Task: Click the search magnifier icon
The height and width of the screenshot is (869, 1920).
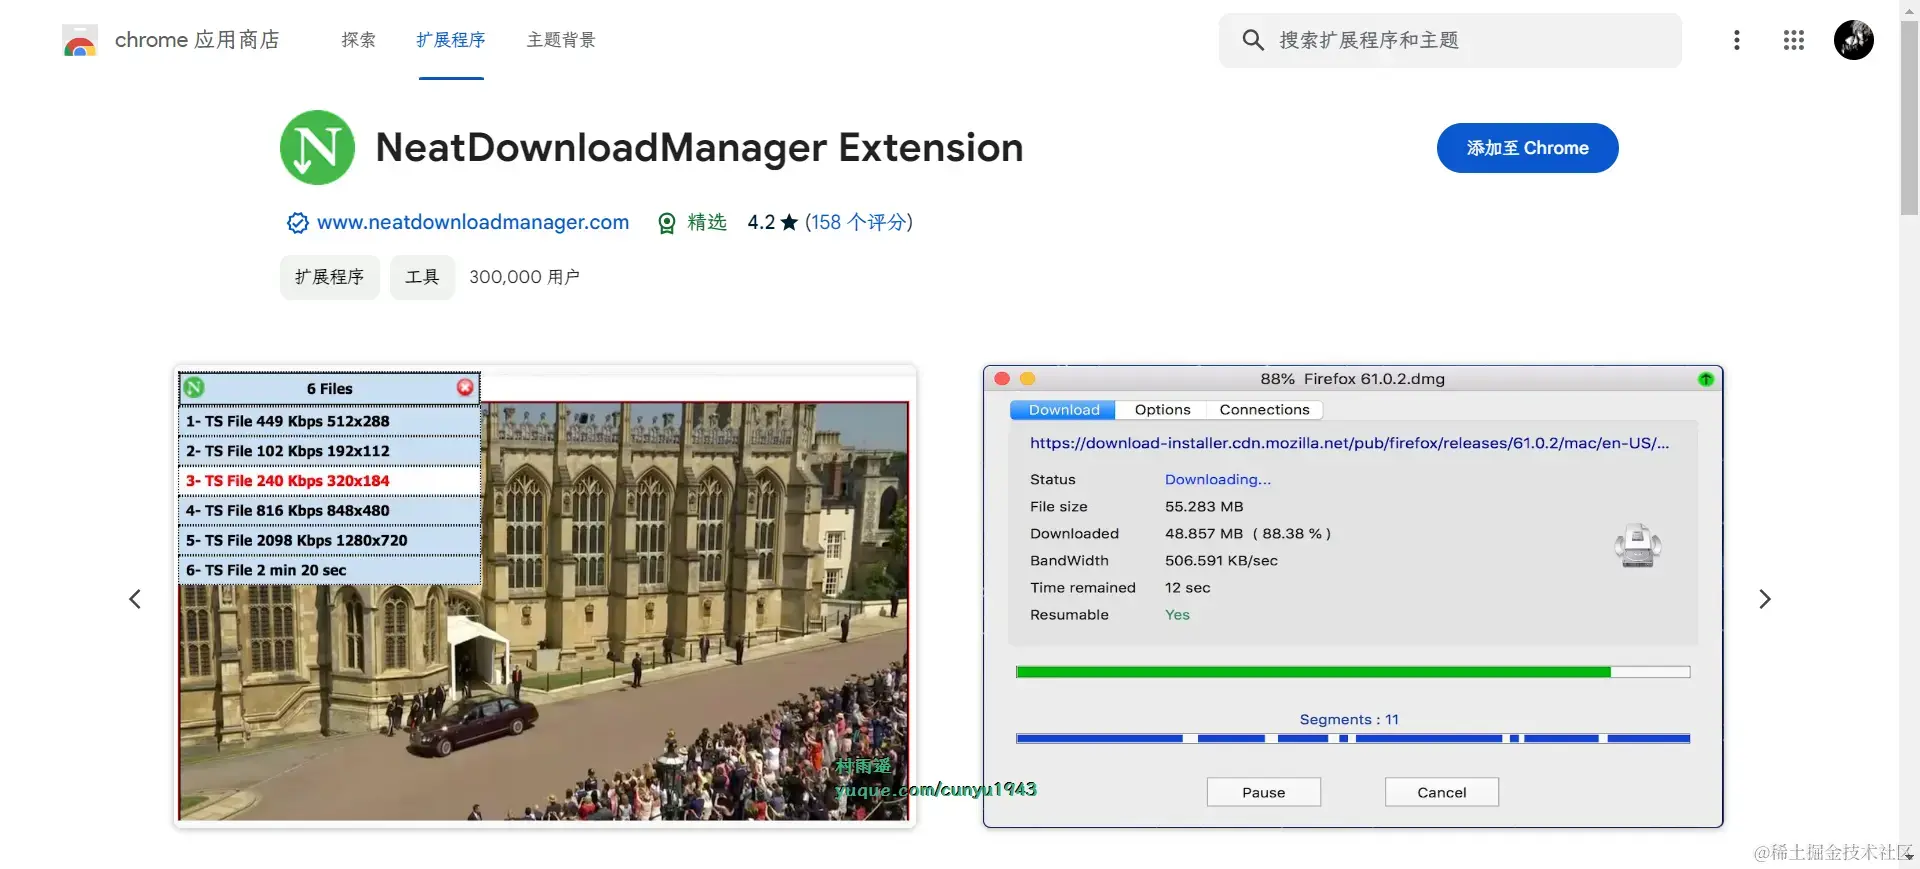Action: 1253,40
